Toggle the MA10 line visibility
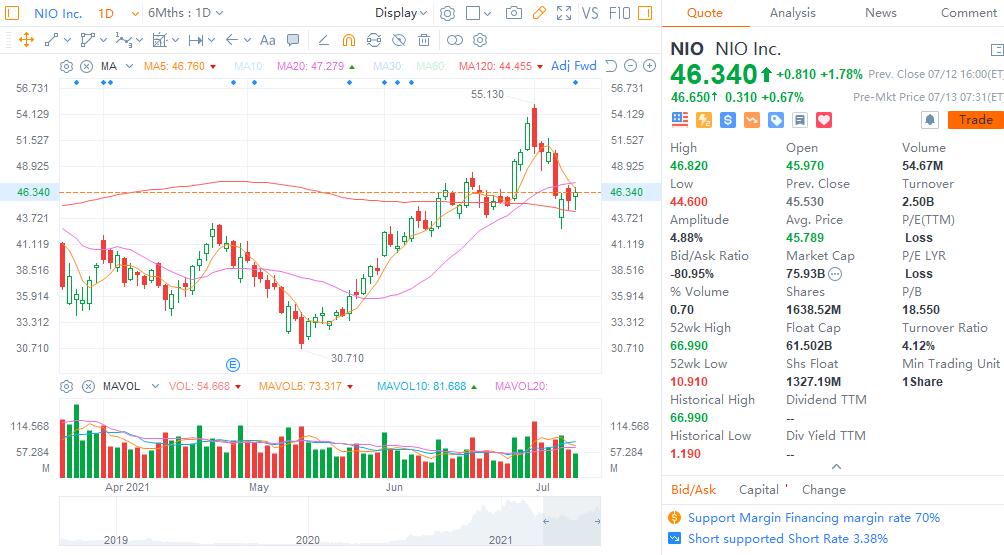The height and width of the screenshot is (555, 1004). [x=248, y=66]
